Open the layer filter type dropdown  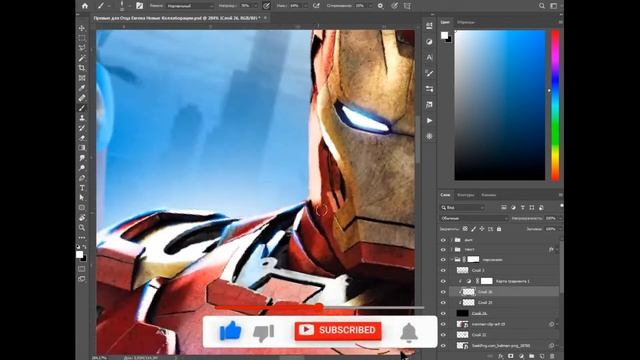[462, 208]
